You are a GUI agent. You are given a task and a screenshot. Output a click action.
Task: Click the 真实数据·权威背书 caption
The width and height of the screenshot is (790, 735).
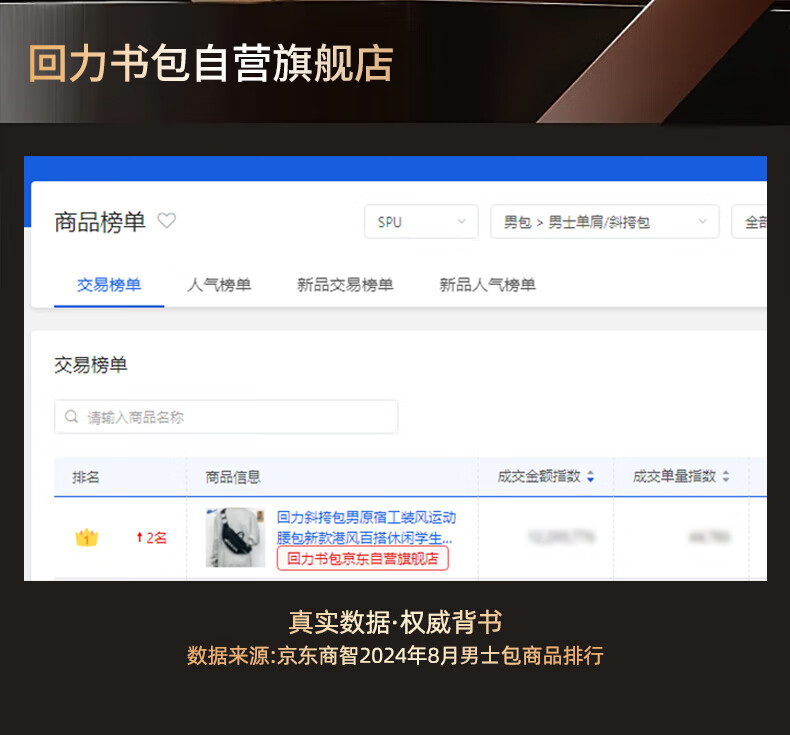click(x=396, y=622)
